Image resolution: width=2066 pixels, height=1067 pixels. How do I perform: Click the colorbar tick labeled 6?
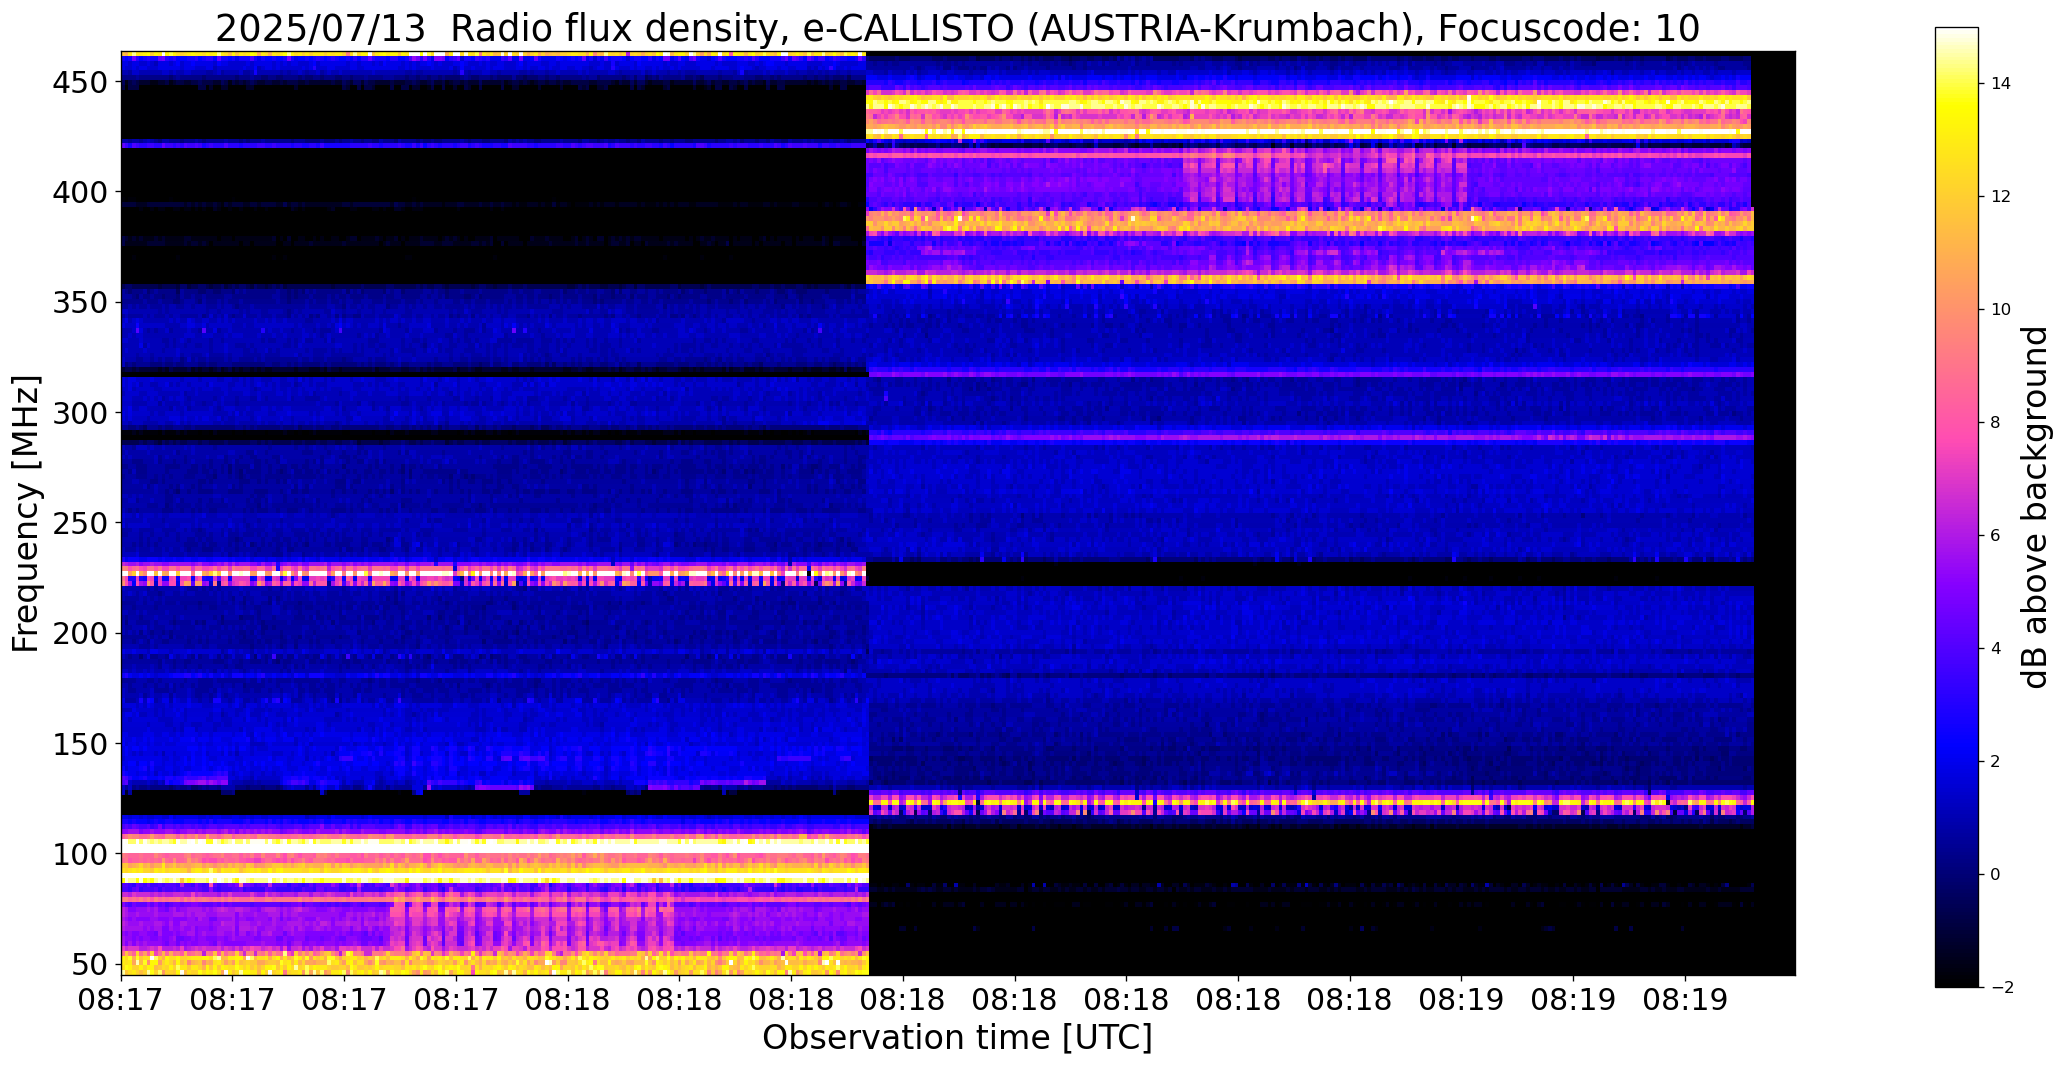coord(1996,536)
